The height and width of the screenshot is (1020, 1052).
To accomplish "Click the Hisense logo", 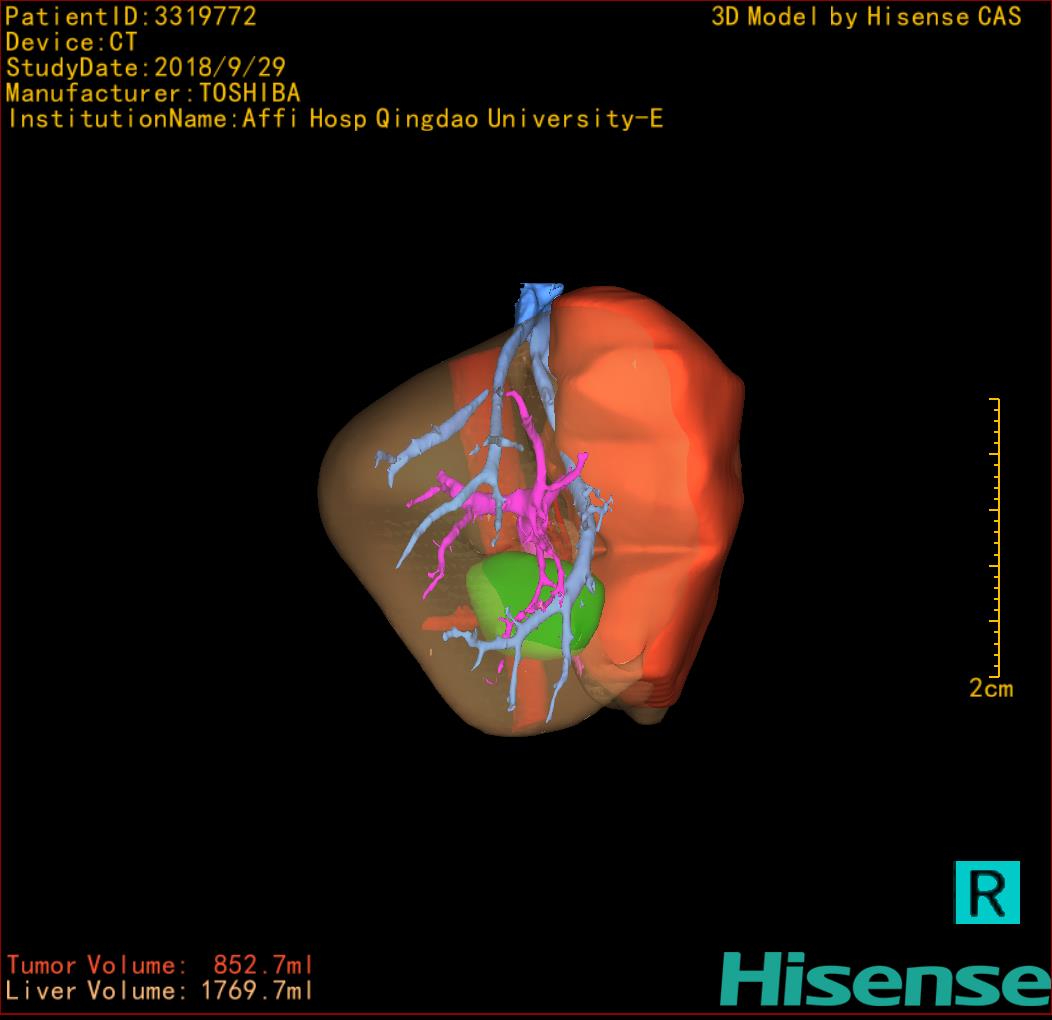I will (x=885, y=979).
